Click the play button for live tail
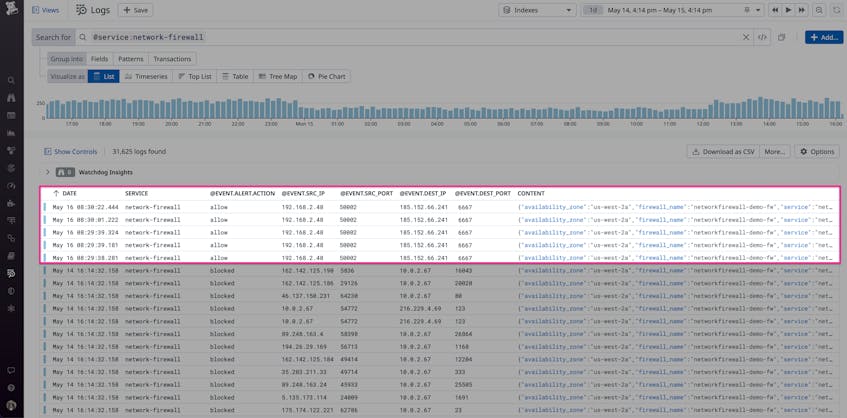The height and width of the screenshot is (418, 847). coord(789,10)
